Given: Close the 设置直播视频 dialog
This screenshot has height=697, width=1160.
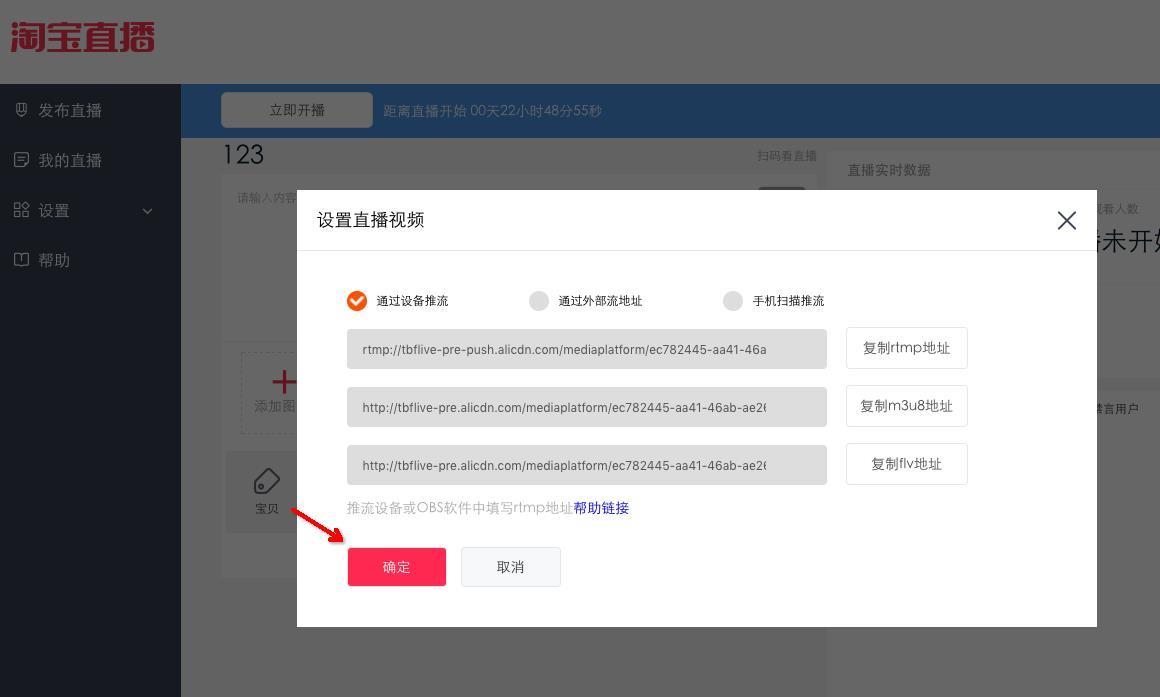Looking at the screenshot, I should [x=1066, y=220].
